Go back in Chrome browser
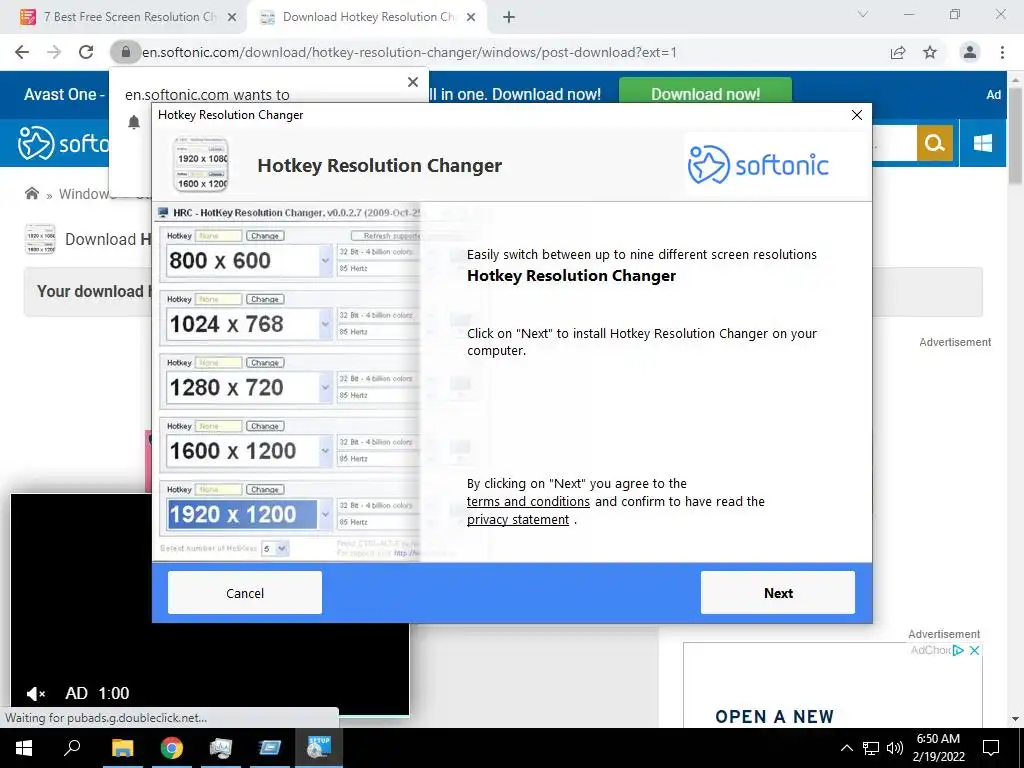This screenshot has height=768, width=1024. (x=22, y=52)
